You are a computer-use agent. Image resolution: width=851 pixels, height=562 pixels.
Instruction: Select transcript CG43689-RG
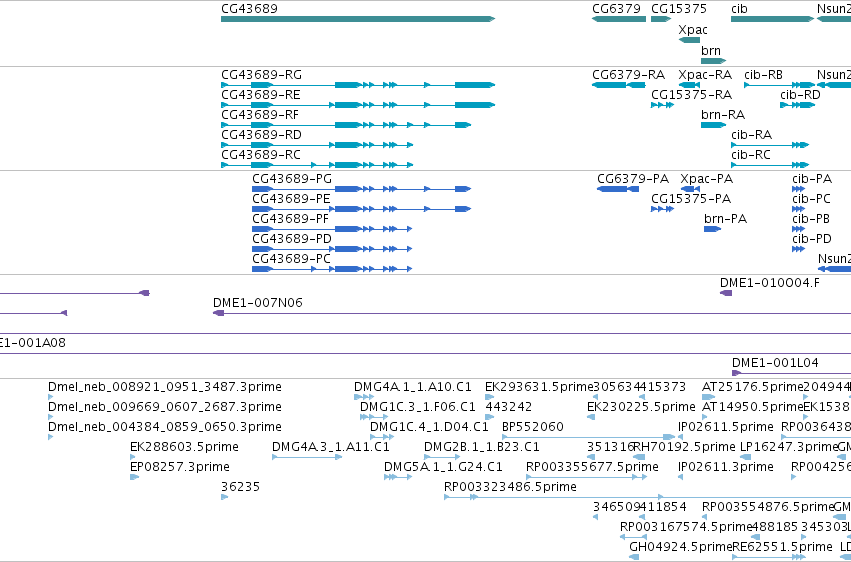262,75
